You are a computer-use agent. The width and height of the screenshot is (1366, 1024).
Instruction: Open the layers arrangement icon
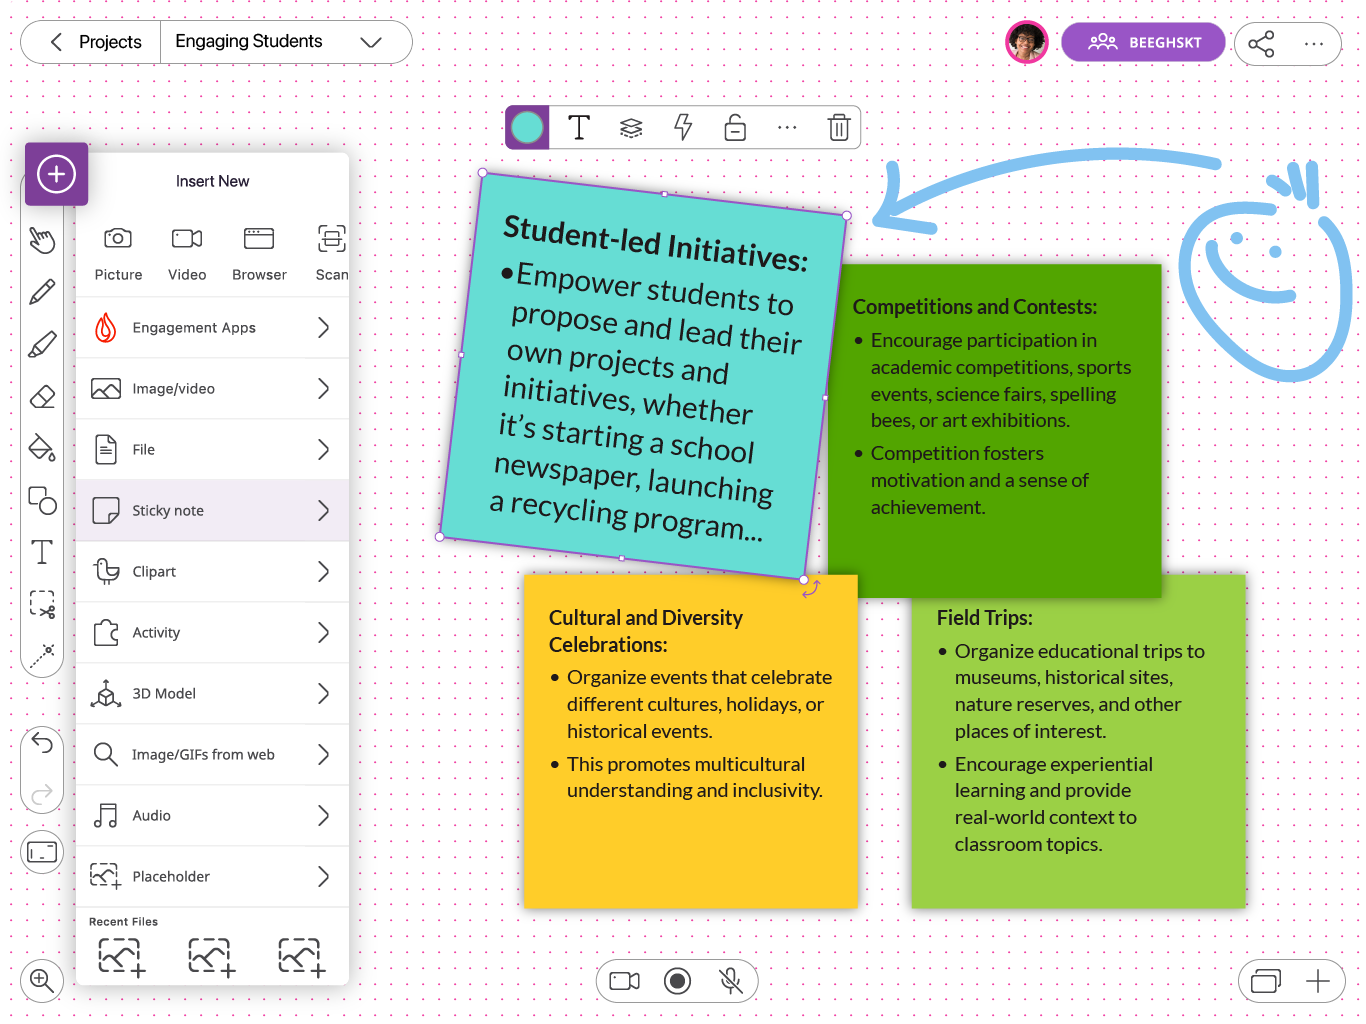[x=631, y=128]
